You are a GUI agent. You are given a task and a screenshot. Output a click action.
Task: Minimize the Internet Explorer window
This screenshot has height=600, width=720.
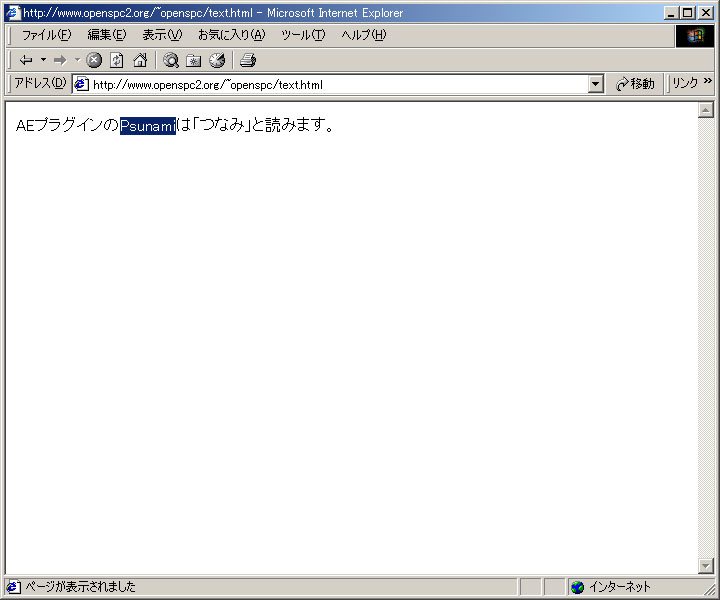671,13
